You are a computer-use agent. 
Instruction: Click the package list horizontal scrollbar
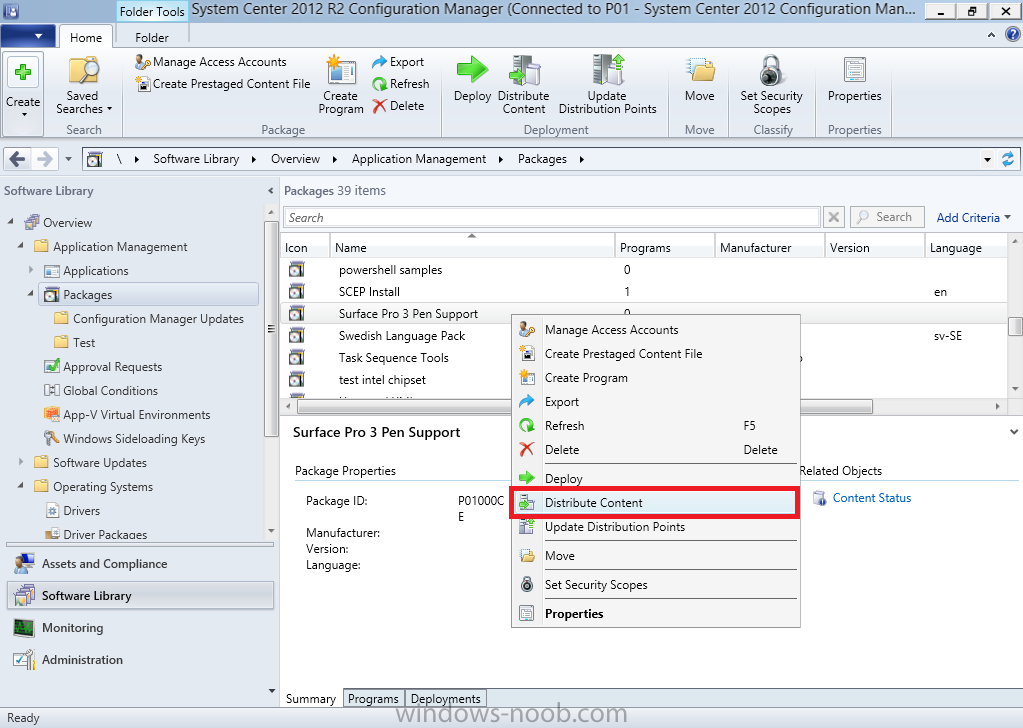584,406
